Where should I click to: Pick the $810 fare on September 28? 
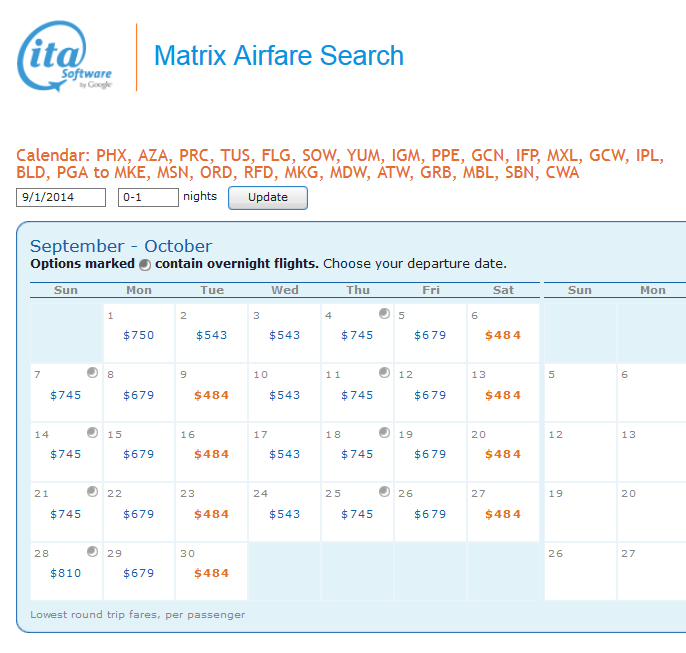click(x=66, y=573)
